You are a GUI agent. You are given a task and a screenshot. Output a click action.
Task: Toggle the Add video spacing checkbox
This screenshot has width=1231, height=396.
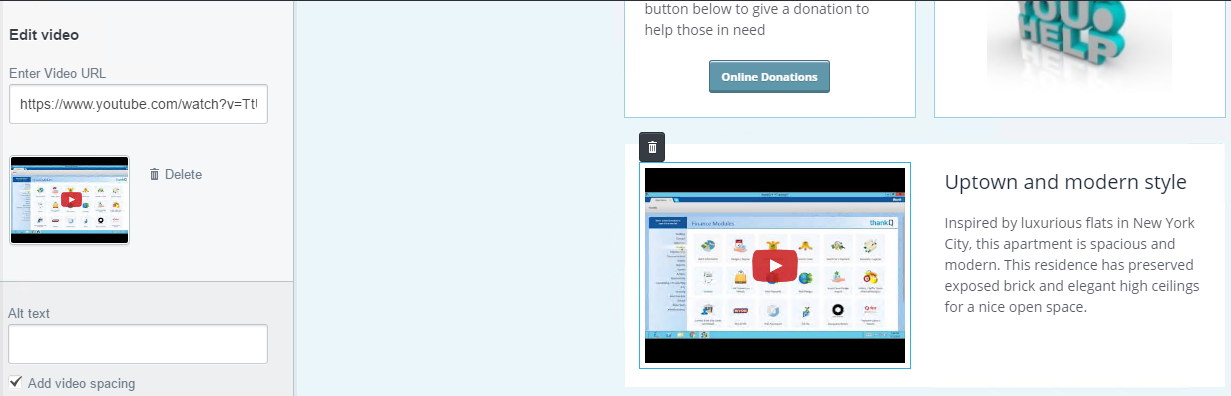15,382
